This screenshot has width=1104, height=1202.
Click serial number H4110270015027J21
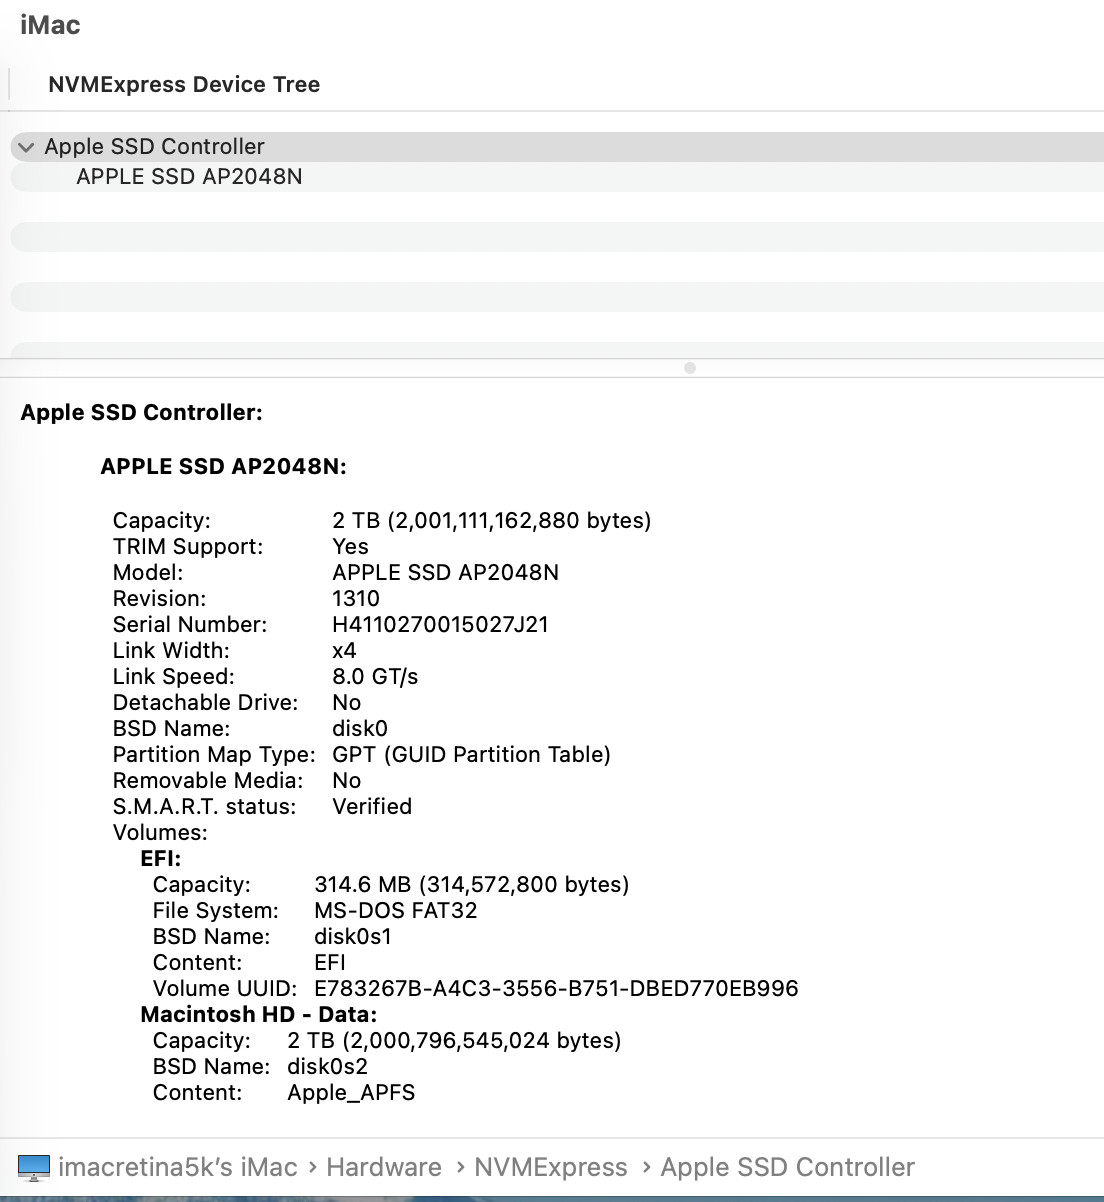(440, 625)
